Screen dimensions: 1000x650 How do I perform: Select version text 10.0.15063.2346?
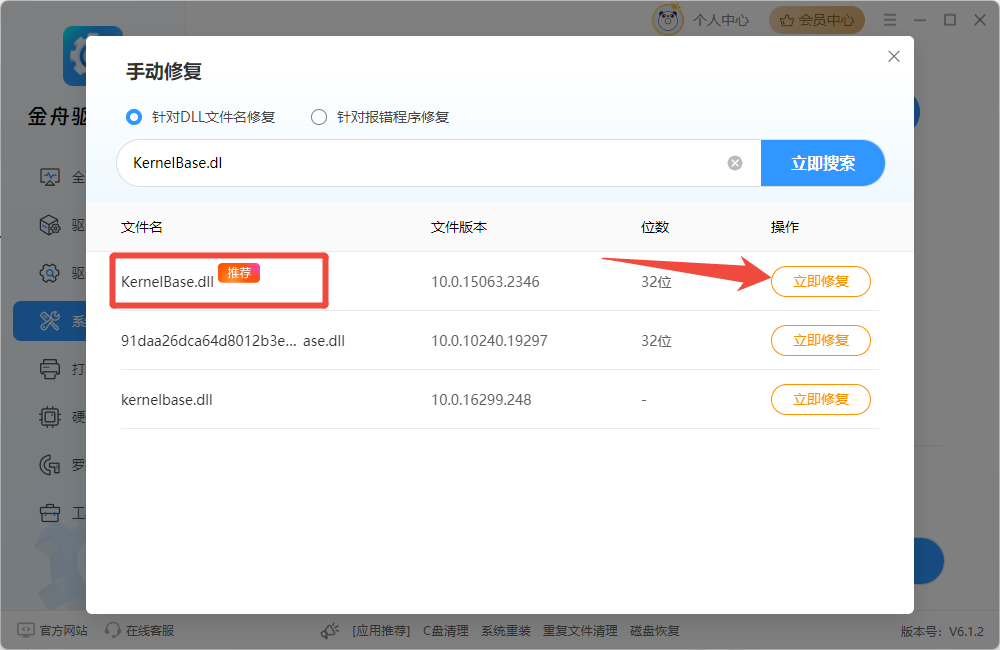point(485,282)
